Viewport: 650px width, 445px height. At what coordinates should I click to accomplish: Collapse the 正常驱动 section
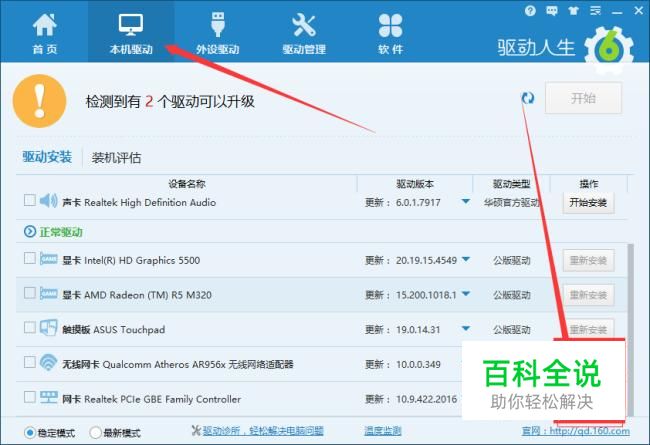point(30,231)
